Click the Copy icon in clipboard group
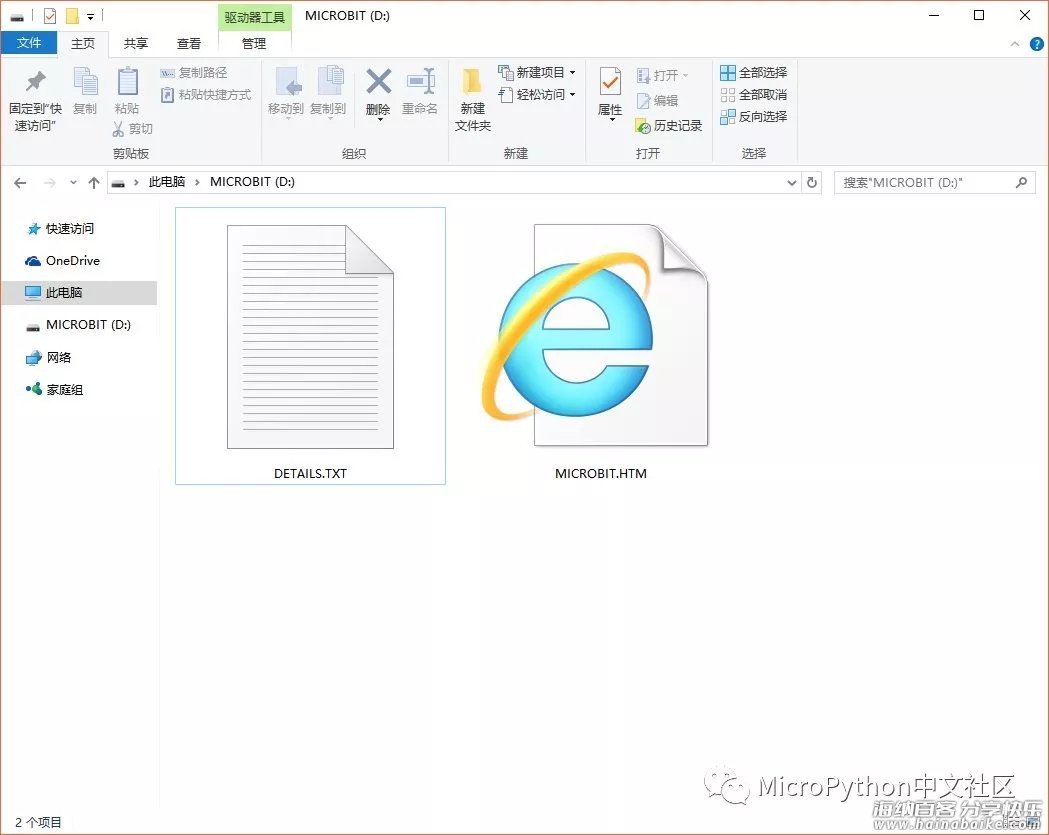This screenshot has width=1049, height=835. pos(85,83)
